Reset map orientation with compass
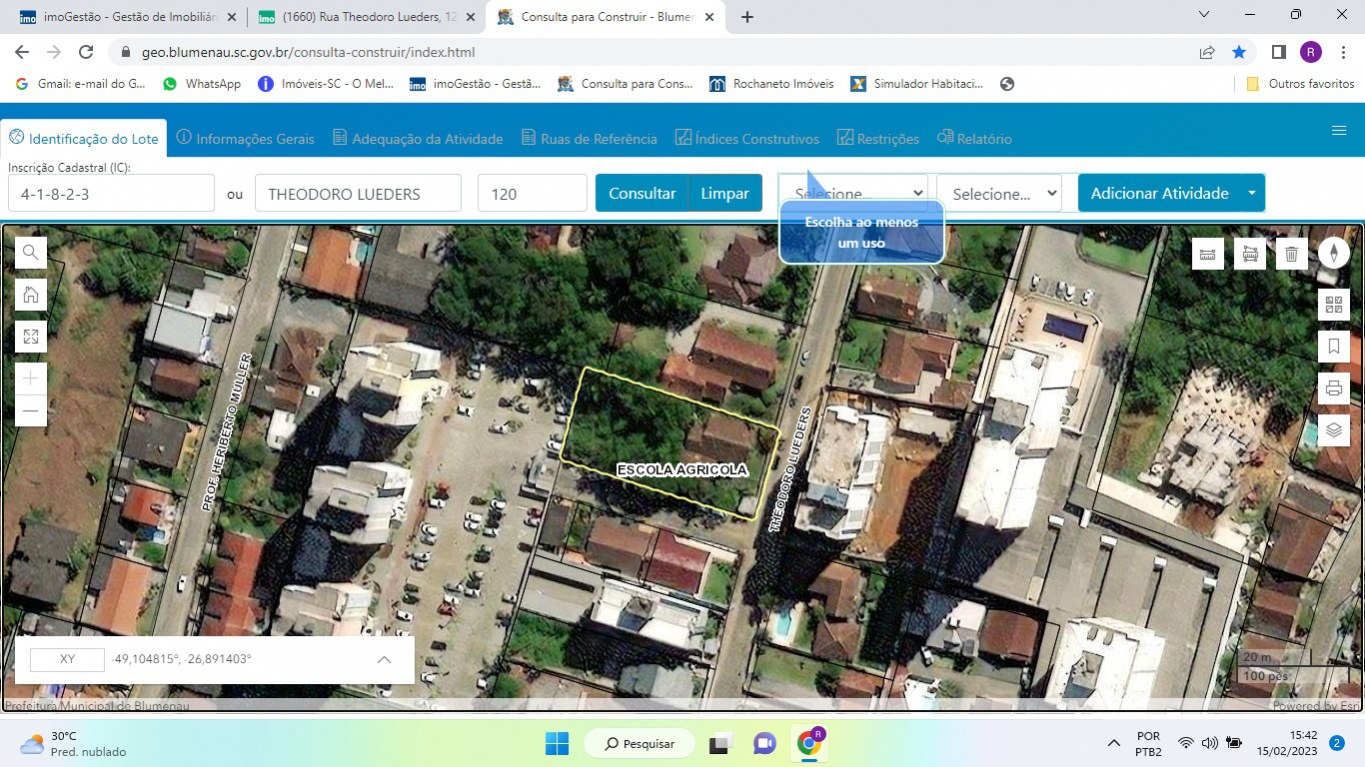 [x=1333, y=253]
